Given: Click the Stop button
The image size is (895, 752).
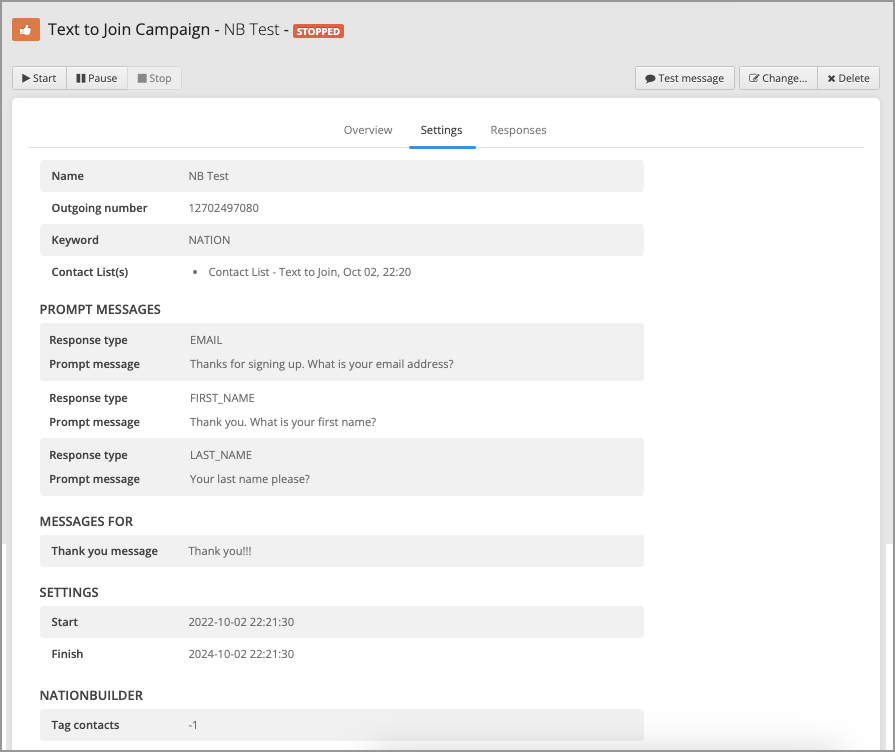Looking at the screenshot, I should point(155,78).
